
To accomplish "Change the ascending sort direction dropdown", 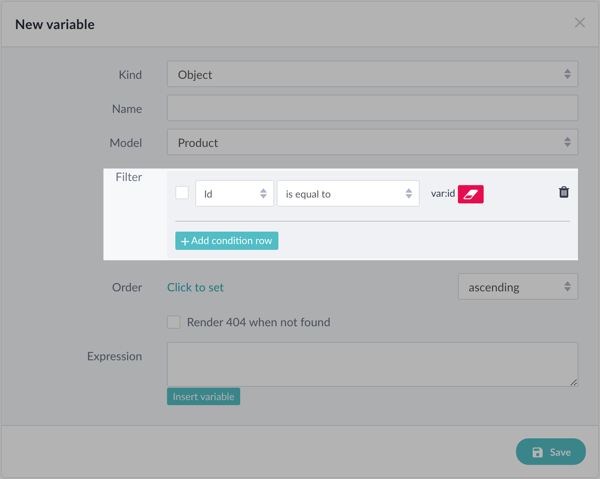I will pyautogui.click(x=517, y=287).
